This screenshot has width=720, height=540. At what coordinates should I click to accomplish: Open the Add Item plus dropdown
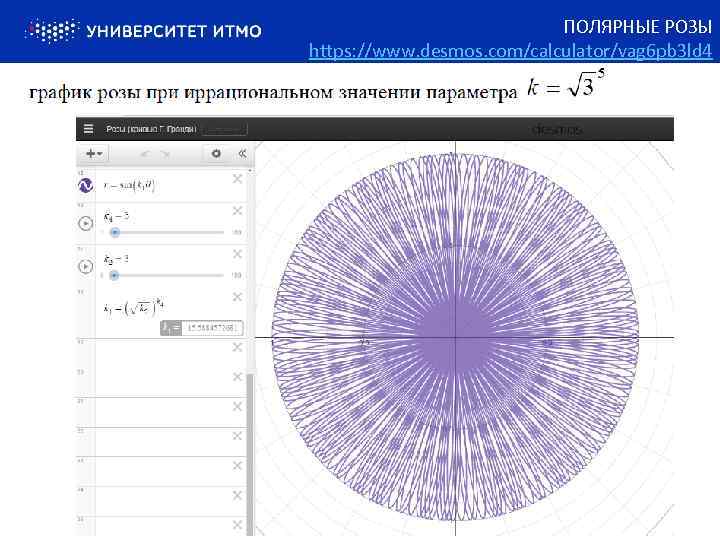94,153
